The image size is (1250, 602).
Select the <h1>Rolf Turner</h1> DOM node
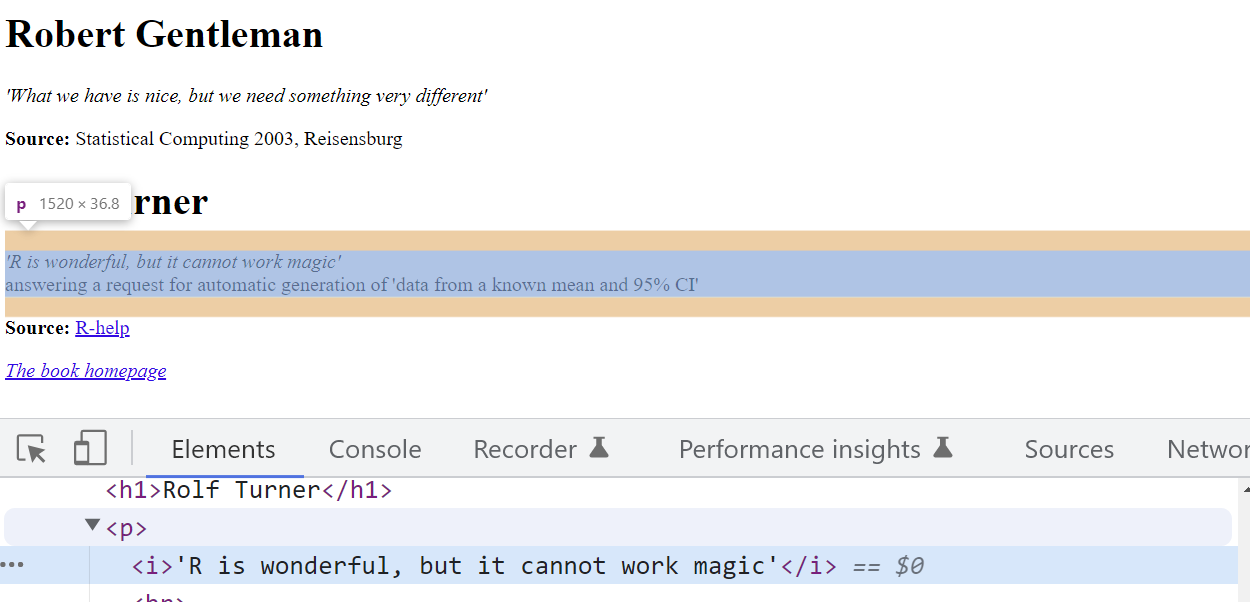pos(249,490)
